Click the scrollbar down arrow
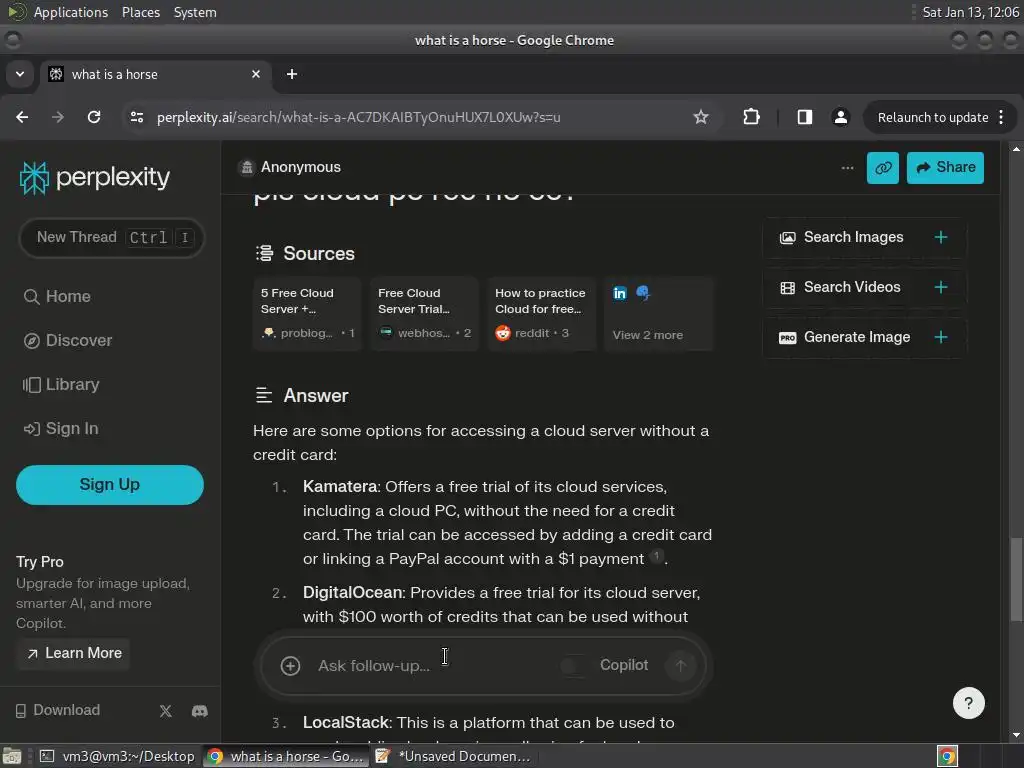 [x=1016, y=735]
